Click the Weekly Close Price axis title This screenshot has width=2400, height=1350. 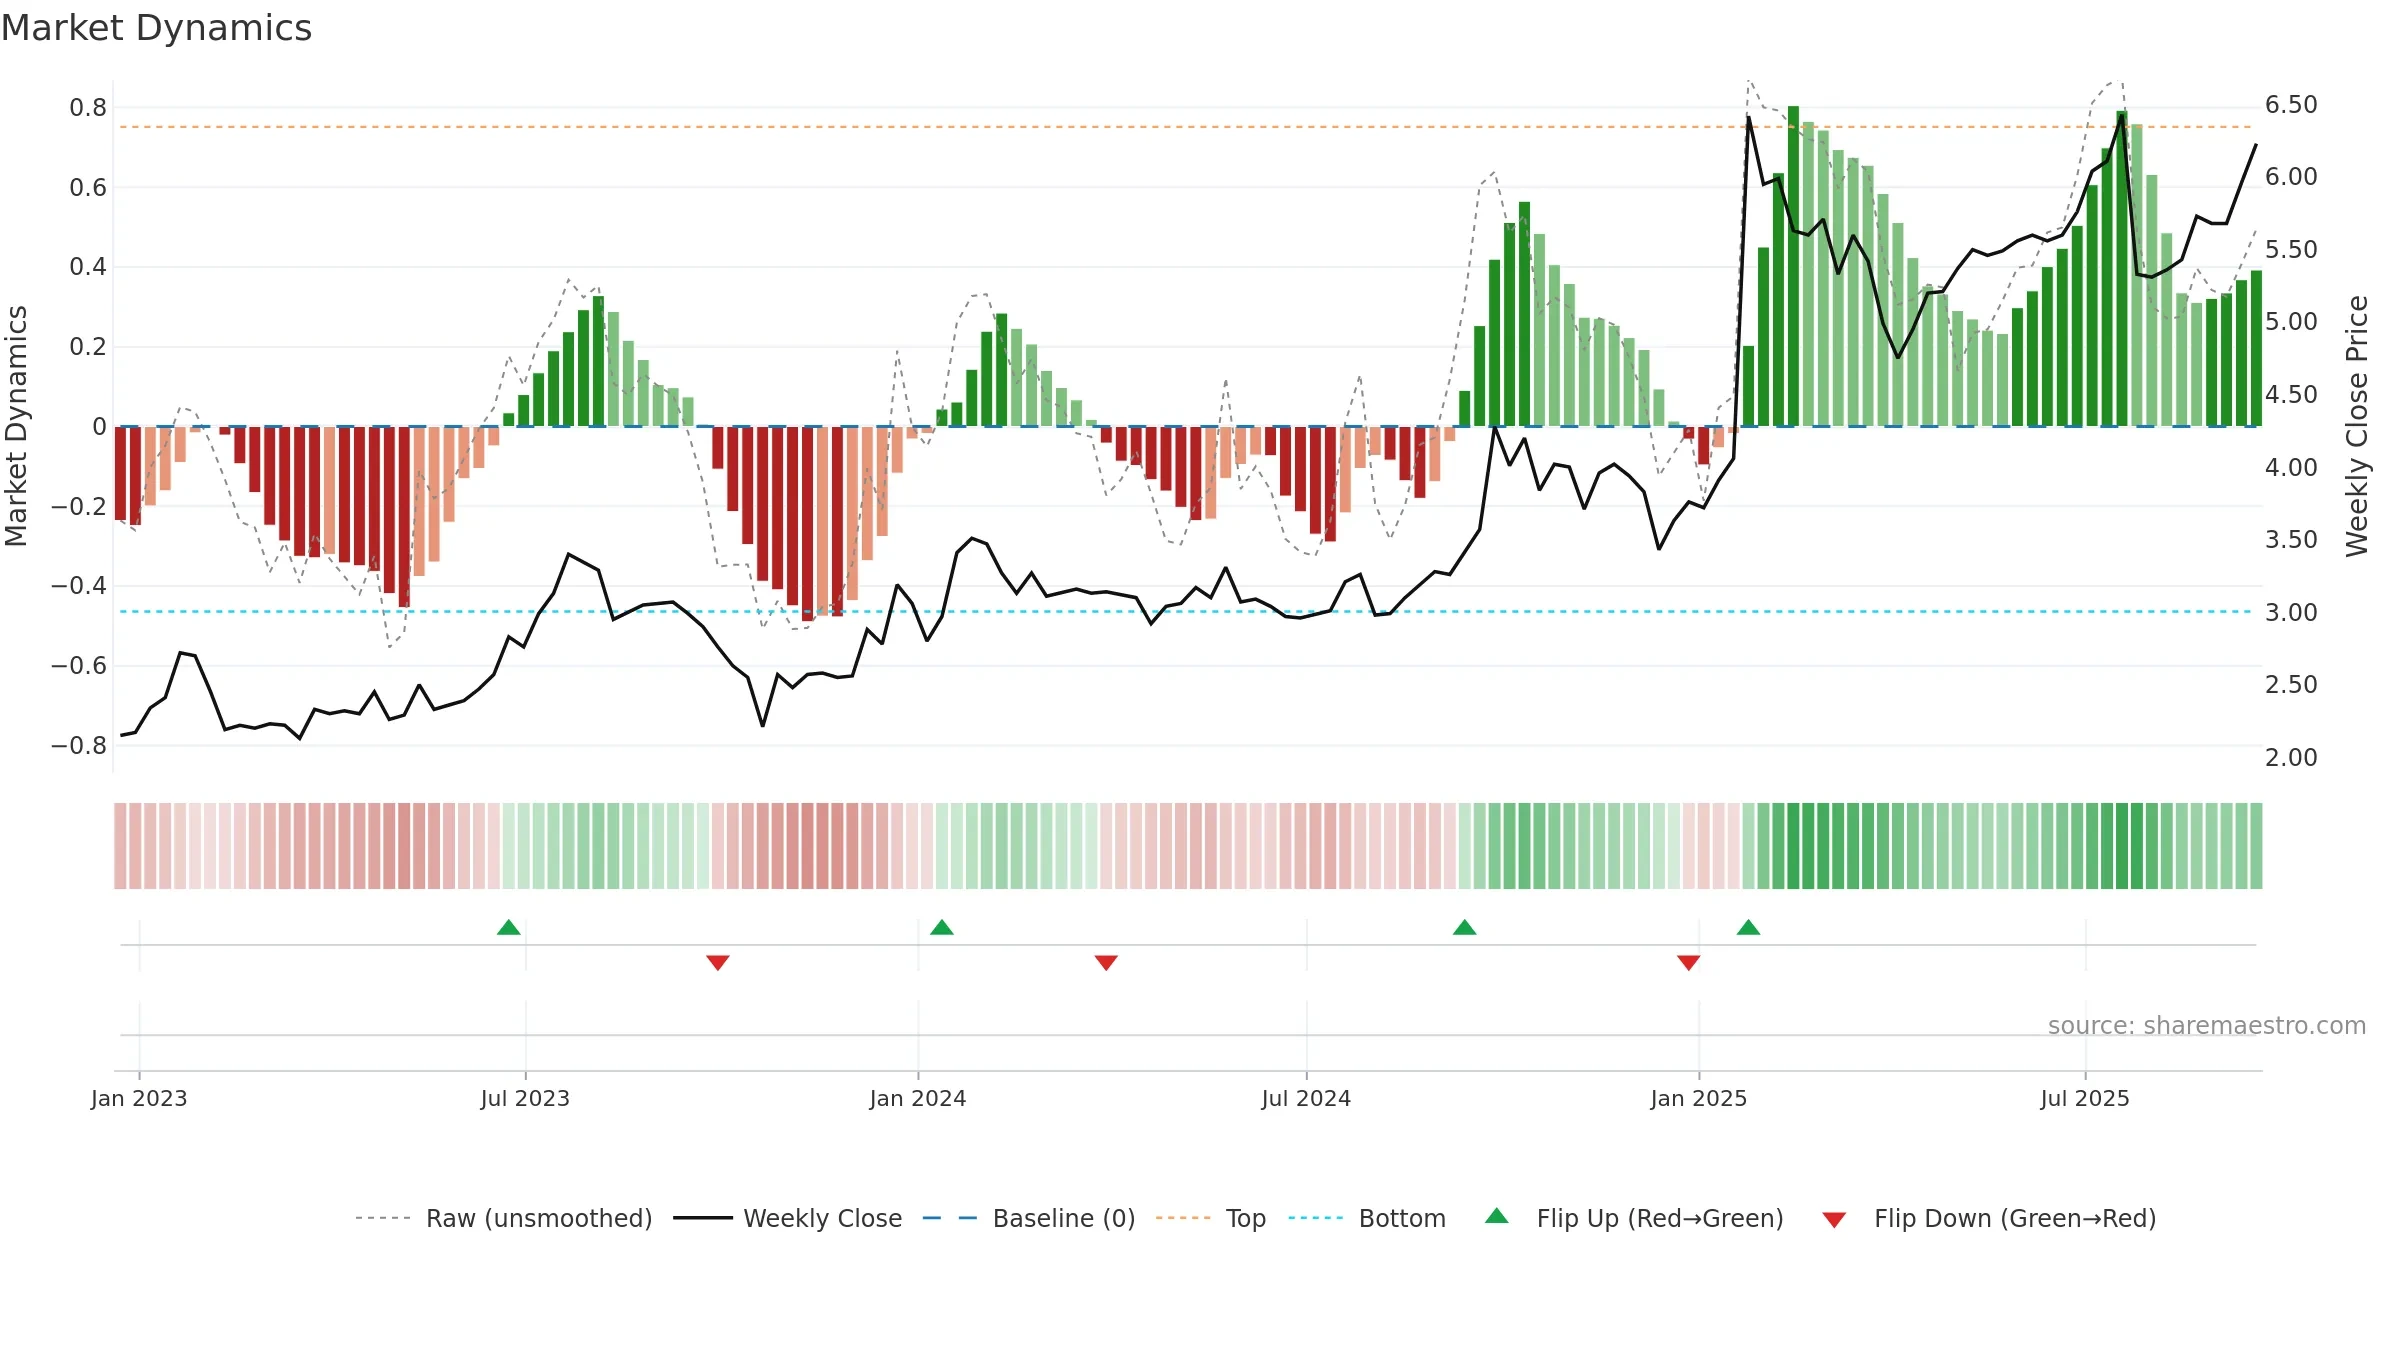click(x=2357, y=426)
